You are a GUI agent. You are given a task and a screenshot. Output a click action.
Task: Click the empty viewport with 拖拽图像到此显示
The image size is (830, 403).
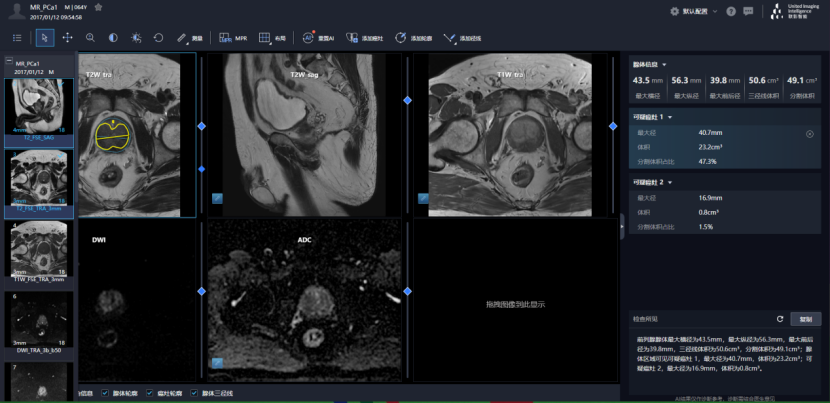[515, 301]
